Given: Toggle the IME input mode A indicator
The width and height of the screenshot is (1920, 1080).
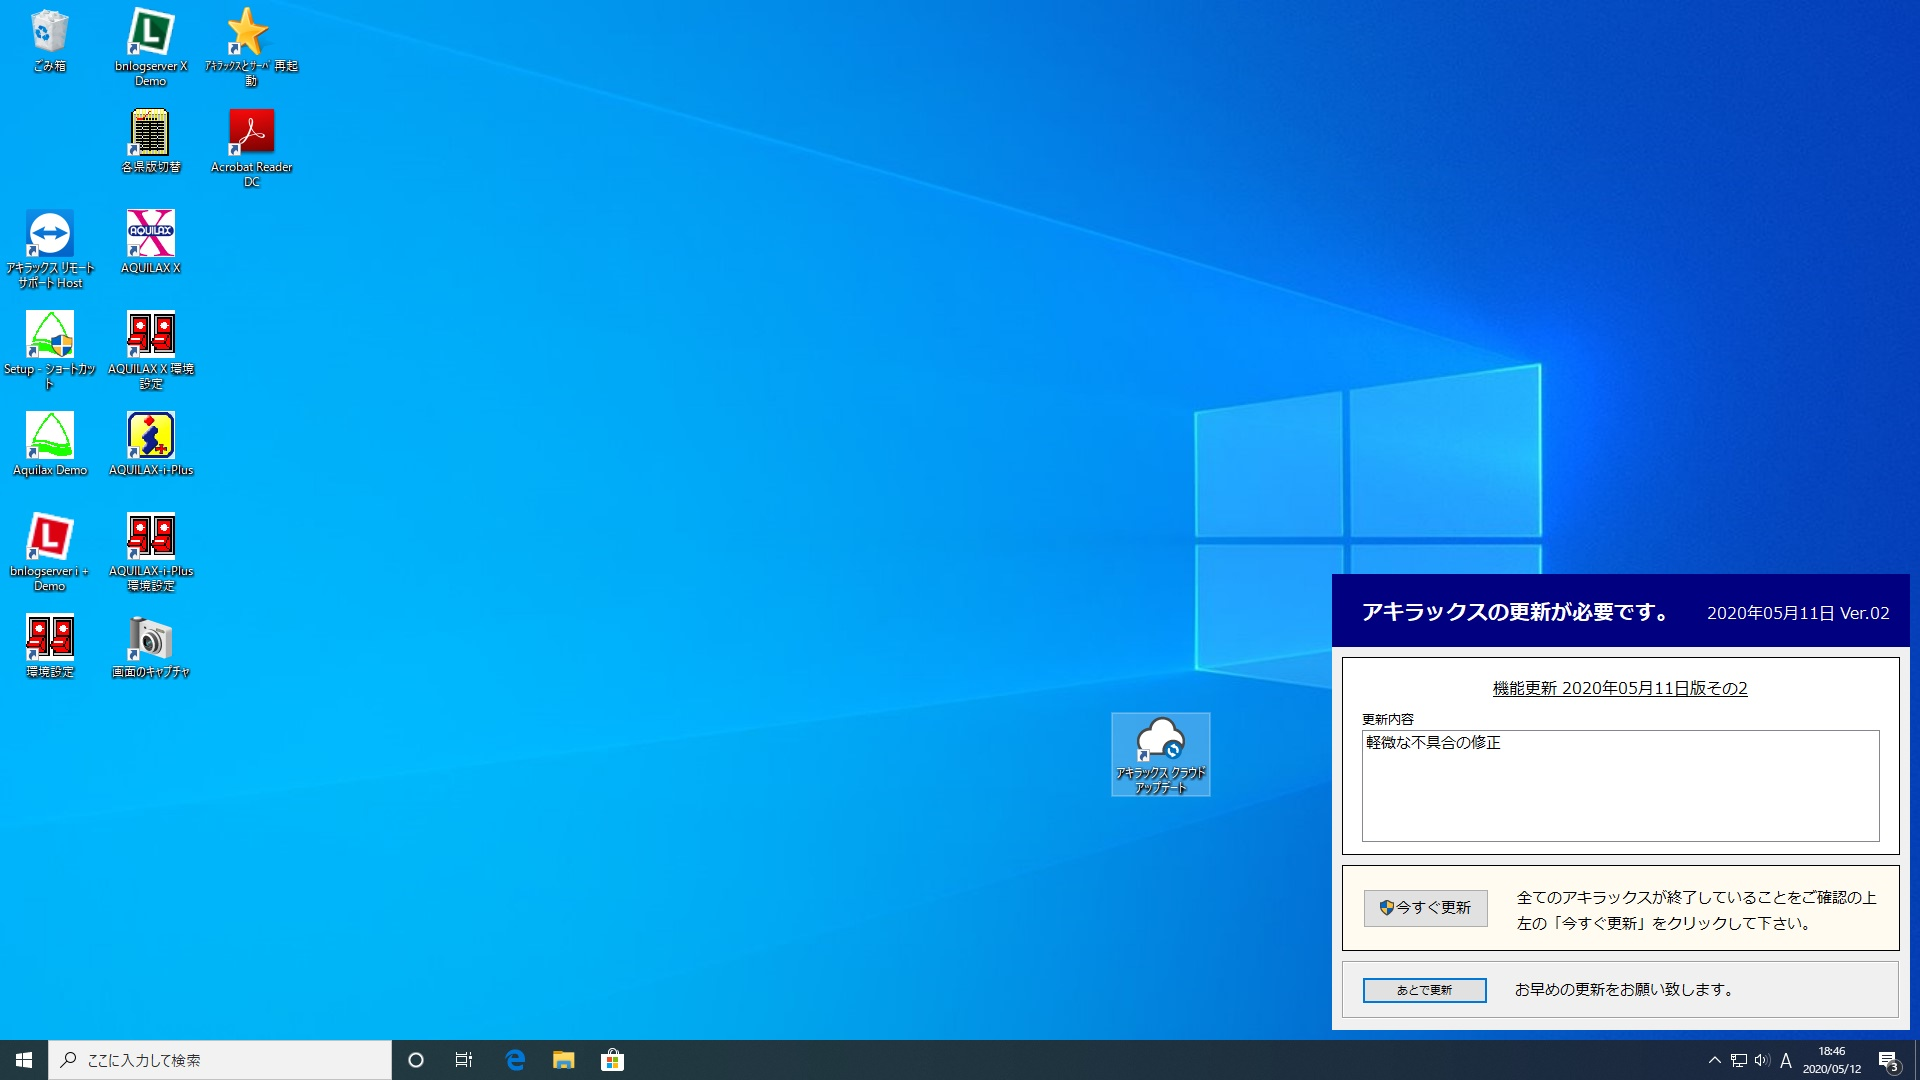Looking at the screenshot, I should pos(1786,1060).
